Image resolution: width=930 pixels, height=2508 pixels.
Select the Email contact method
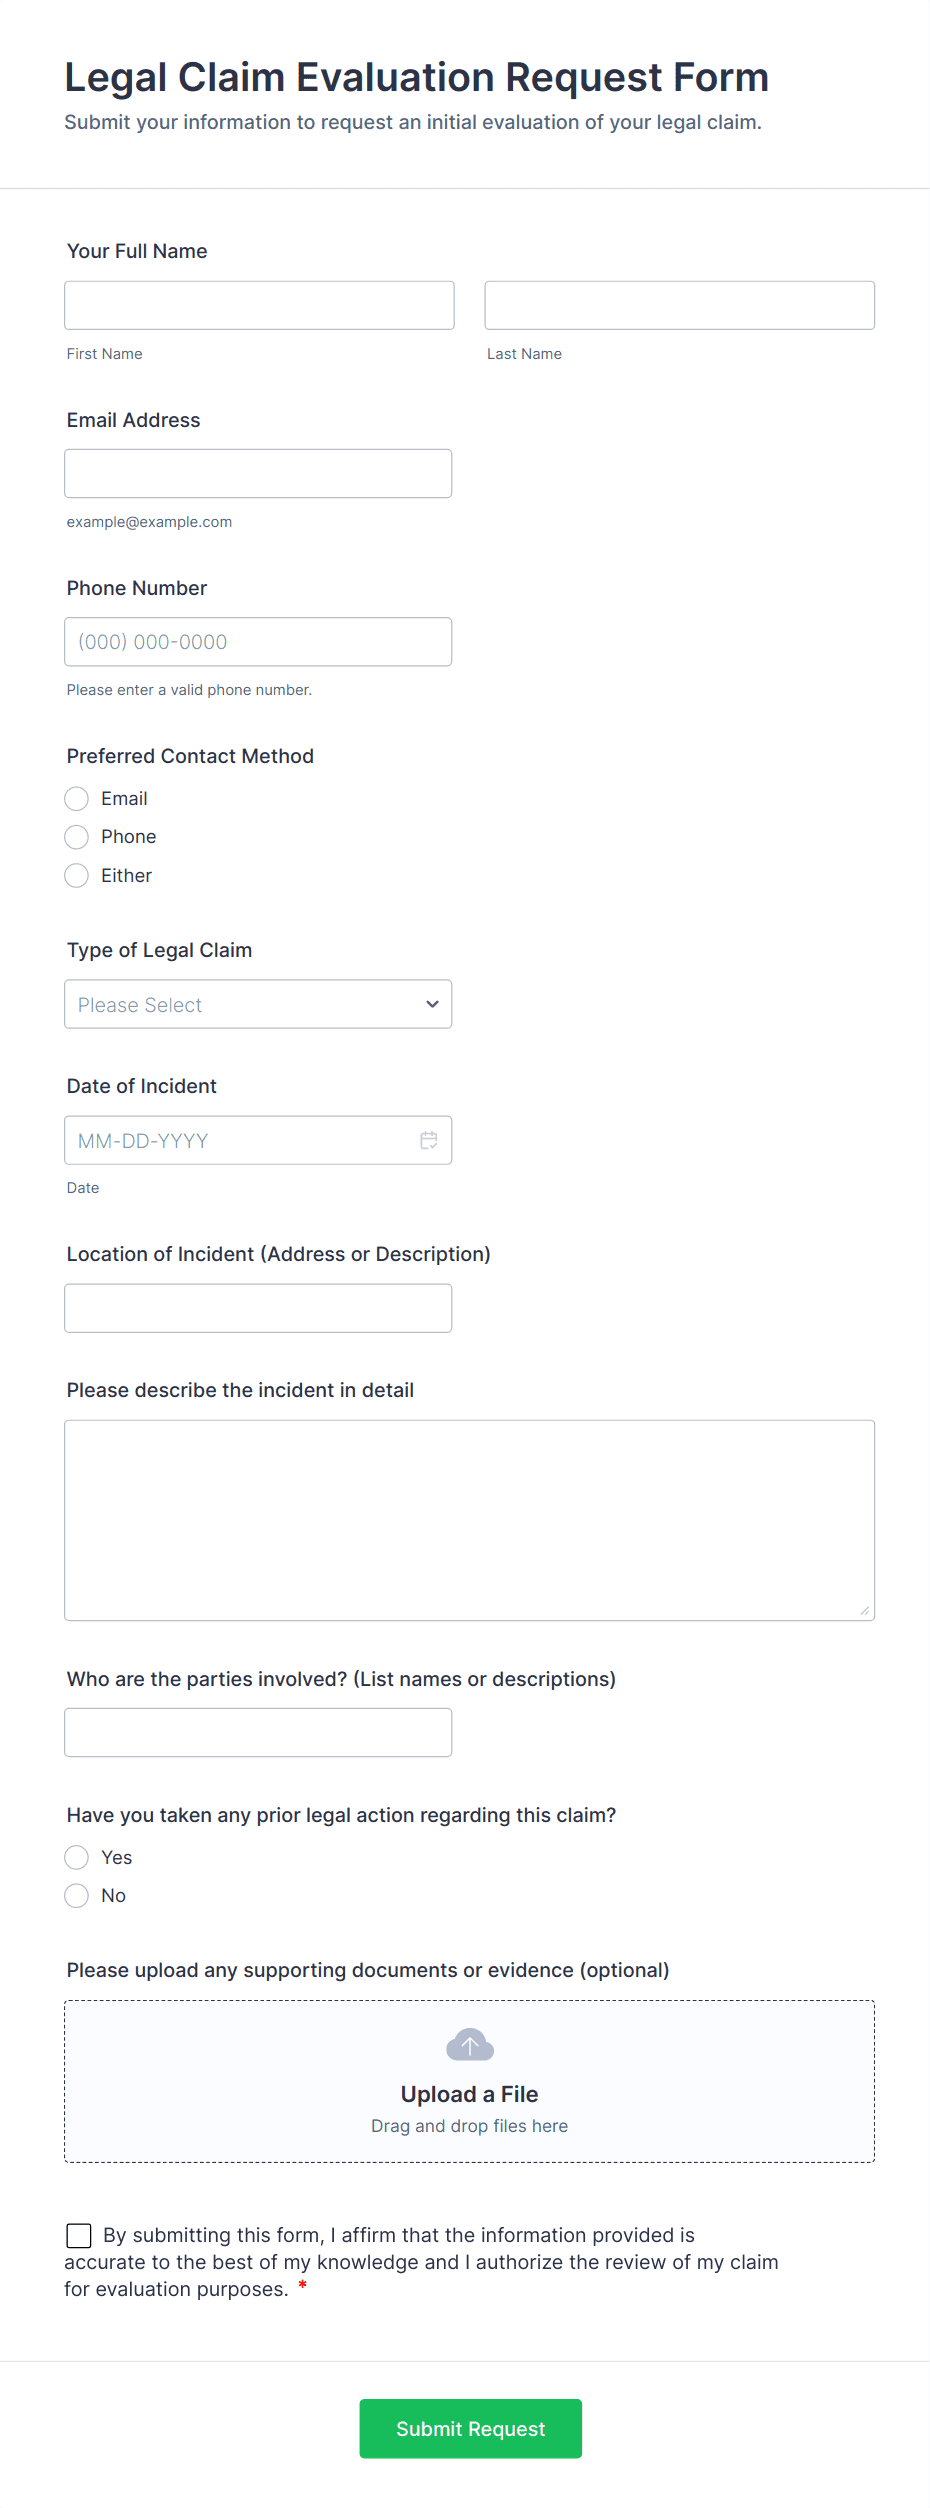(x=76, y=799)
